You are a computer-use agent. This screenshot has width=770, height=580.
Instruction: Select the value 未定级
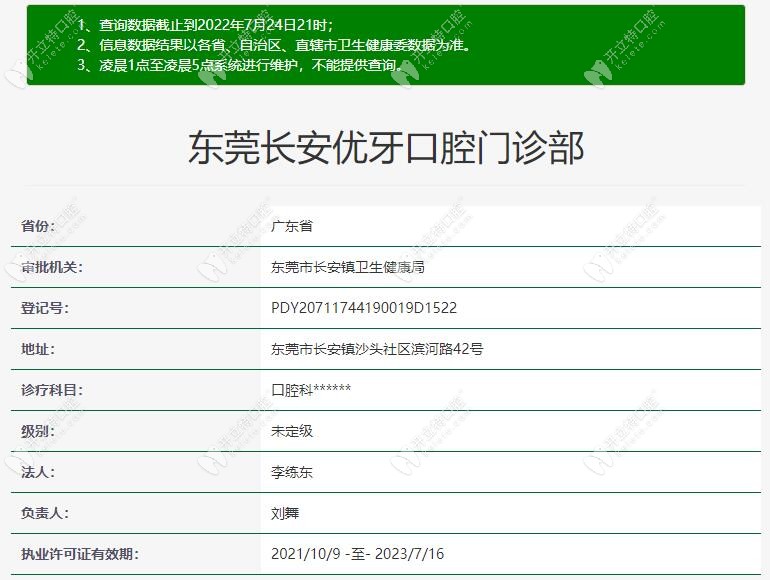click(292, 431)
